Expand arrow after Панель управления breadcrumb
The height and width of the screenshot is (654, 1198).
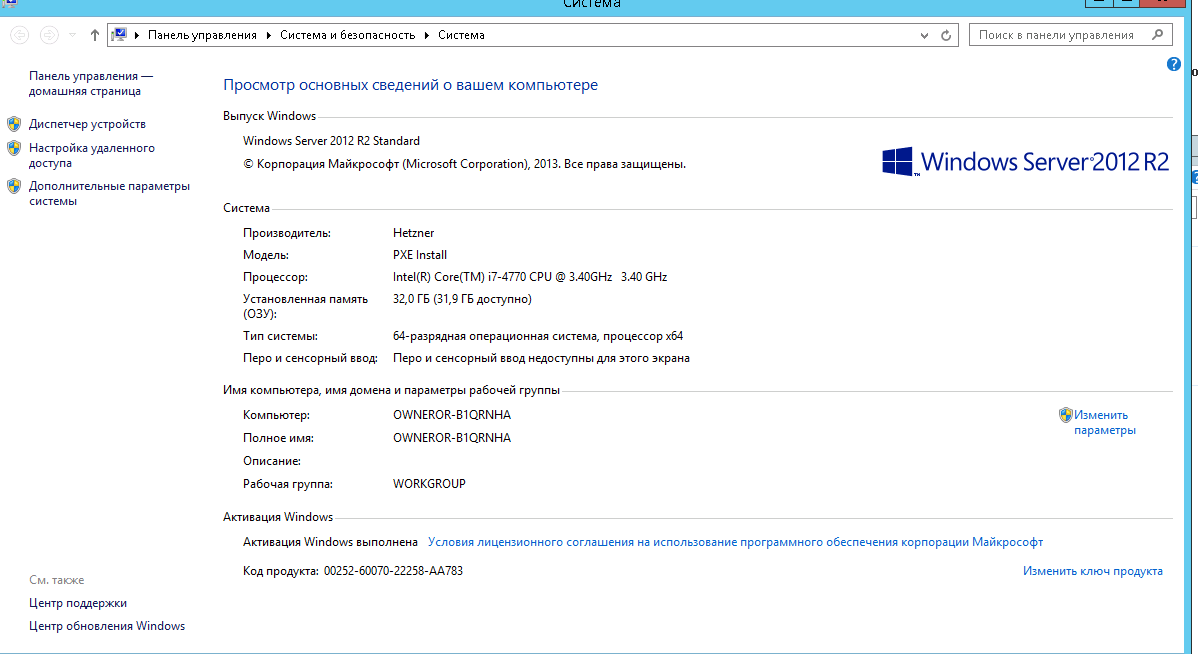click(269, 35)
